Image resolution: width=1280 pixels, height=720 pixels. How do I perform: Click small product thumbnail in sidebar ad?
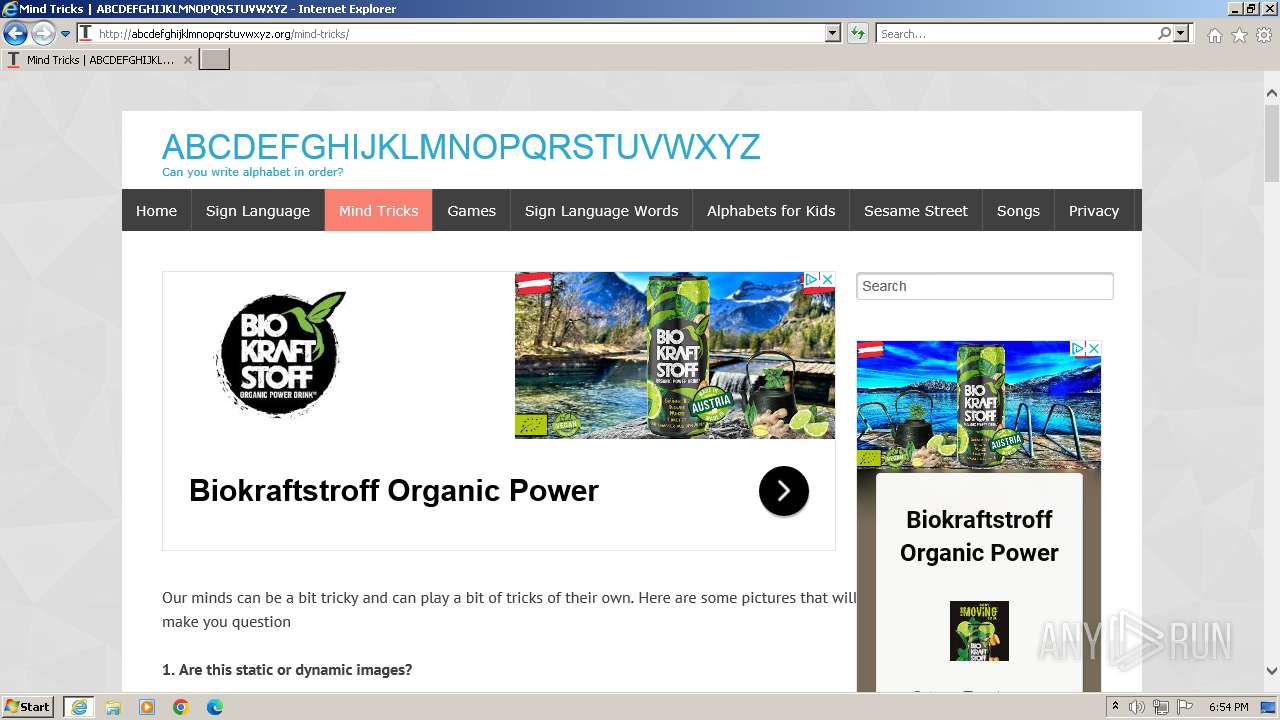click(x=979, y=631)
